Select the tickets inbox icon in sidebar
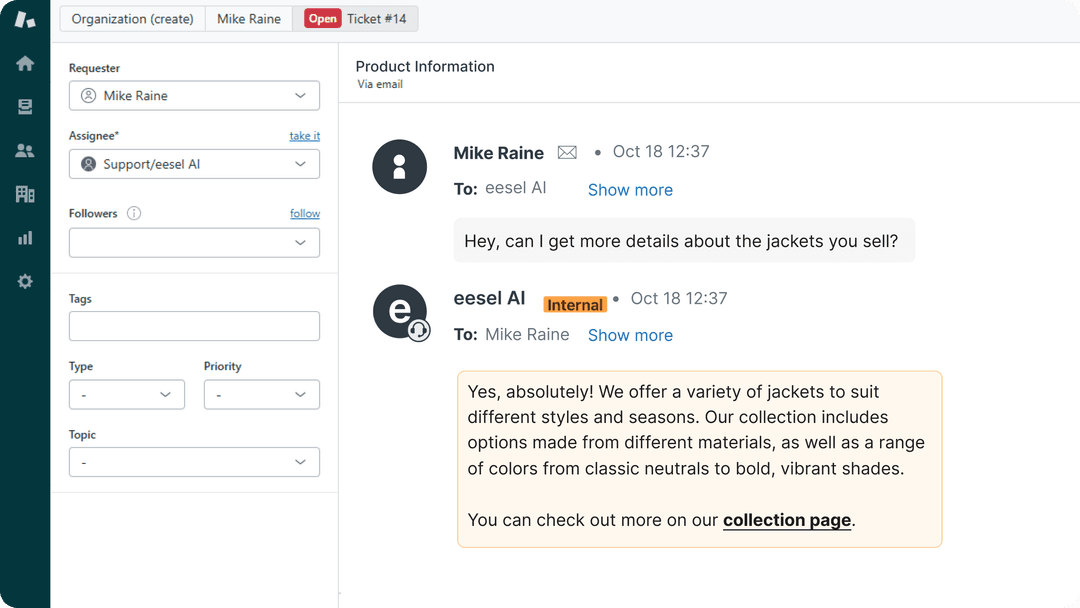The height and width of the screenshot is (608, 1080). pyautogui.click(x=24, y=106)
